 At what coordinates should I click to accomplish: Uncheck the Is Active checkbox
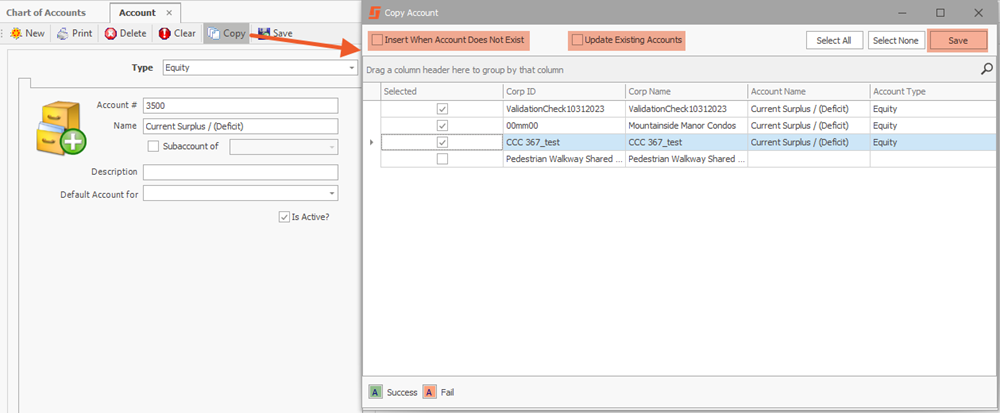tap(284, 216)
